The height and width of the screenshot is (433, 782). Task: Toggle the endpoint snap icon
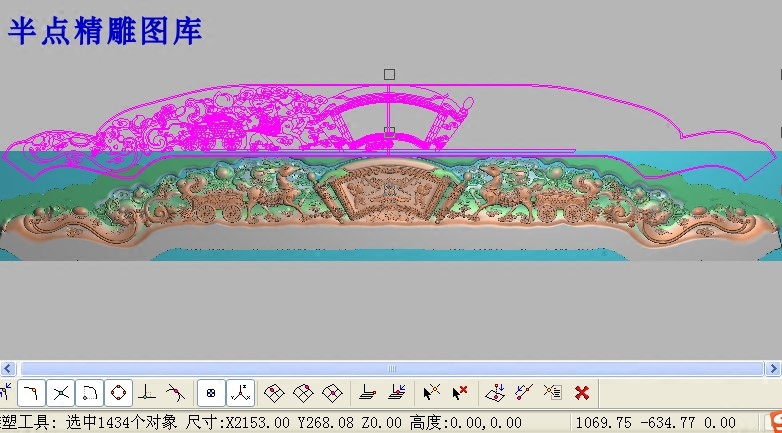pos(31,393)
